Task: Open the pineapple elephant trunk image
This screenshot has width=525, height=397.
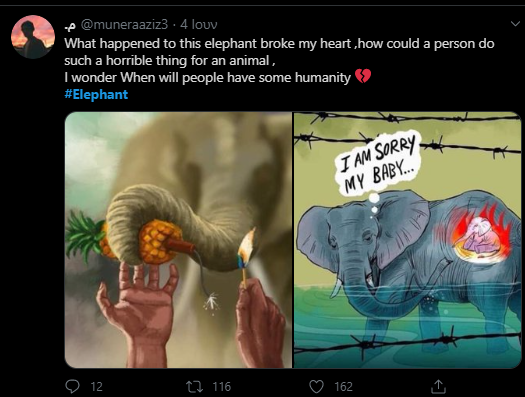Action: click(178, 240)
